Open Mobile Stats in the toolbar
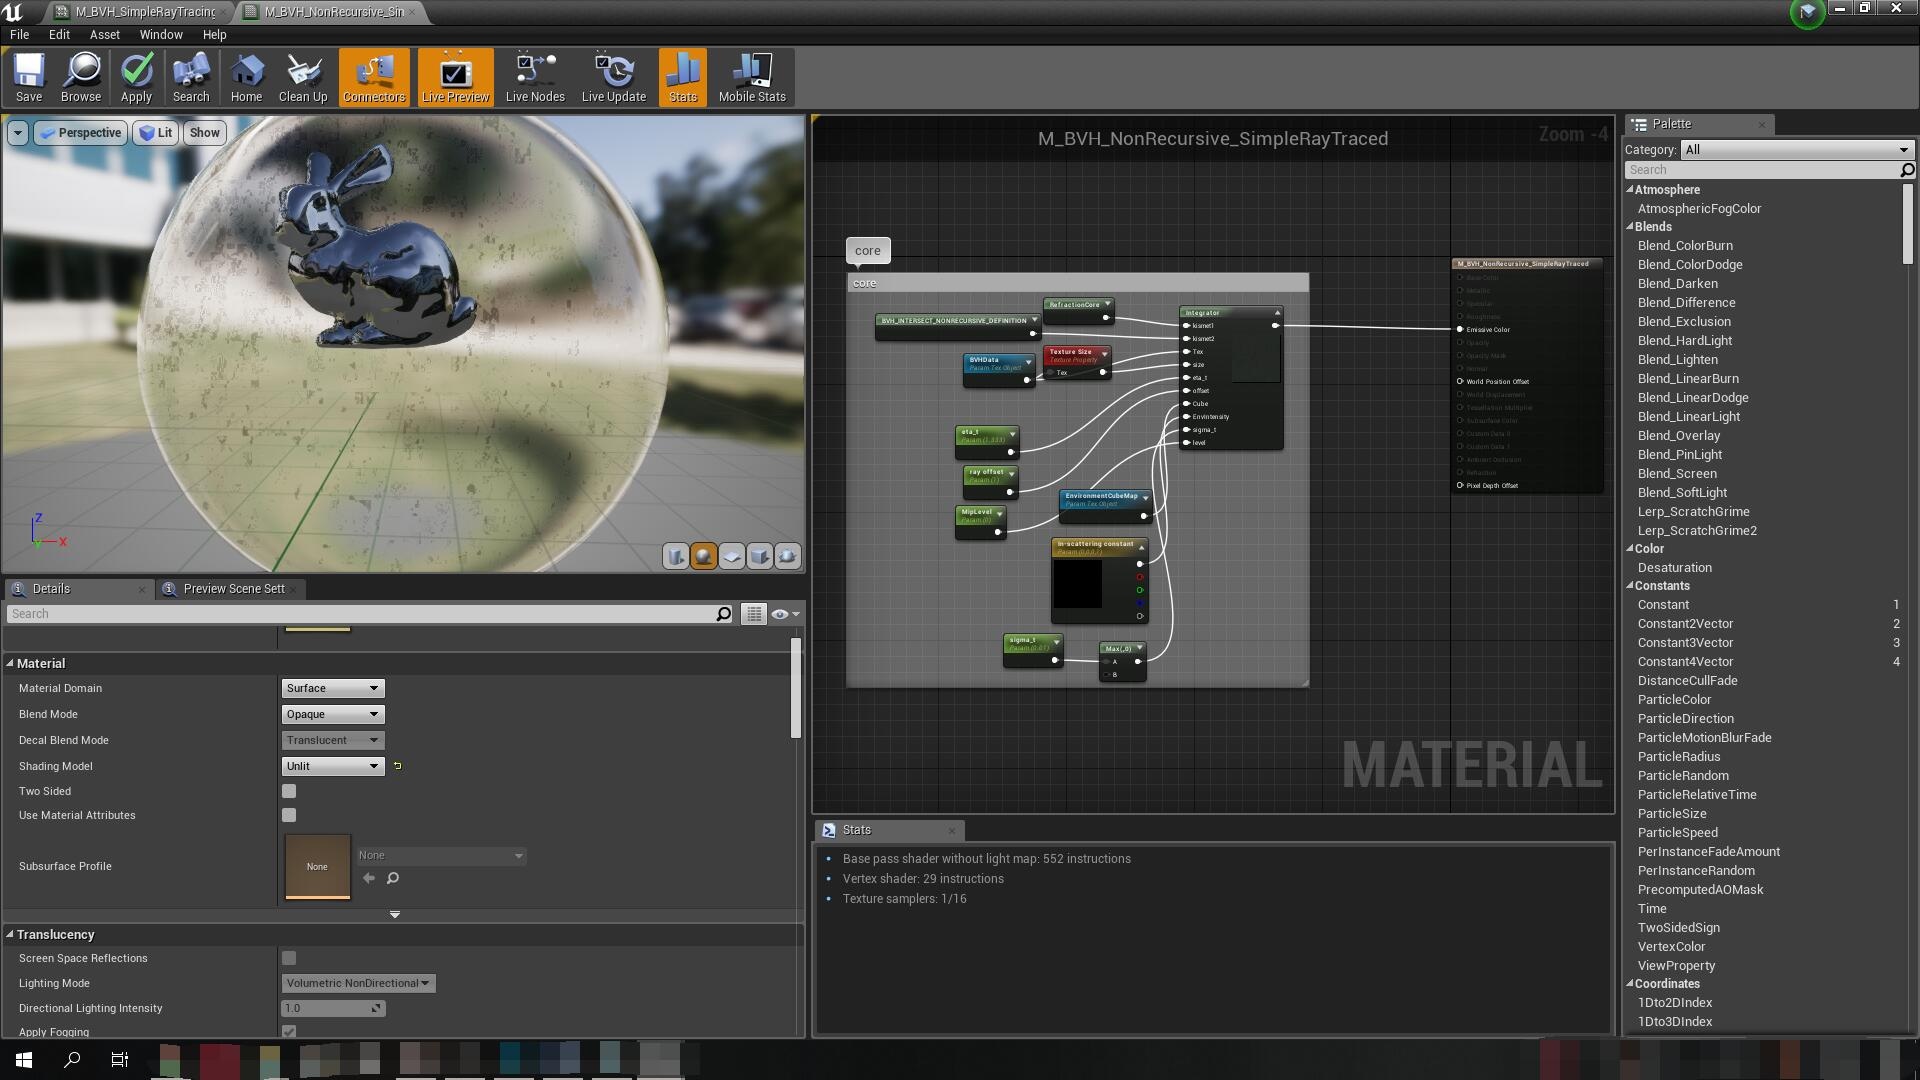Screen dimensions: 1920x1080 click(x=751, y=77)
